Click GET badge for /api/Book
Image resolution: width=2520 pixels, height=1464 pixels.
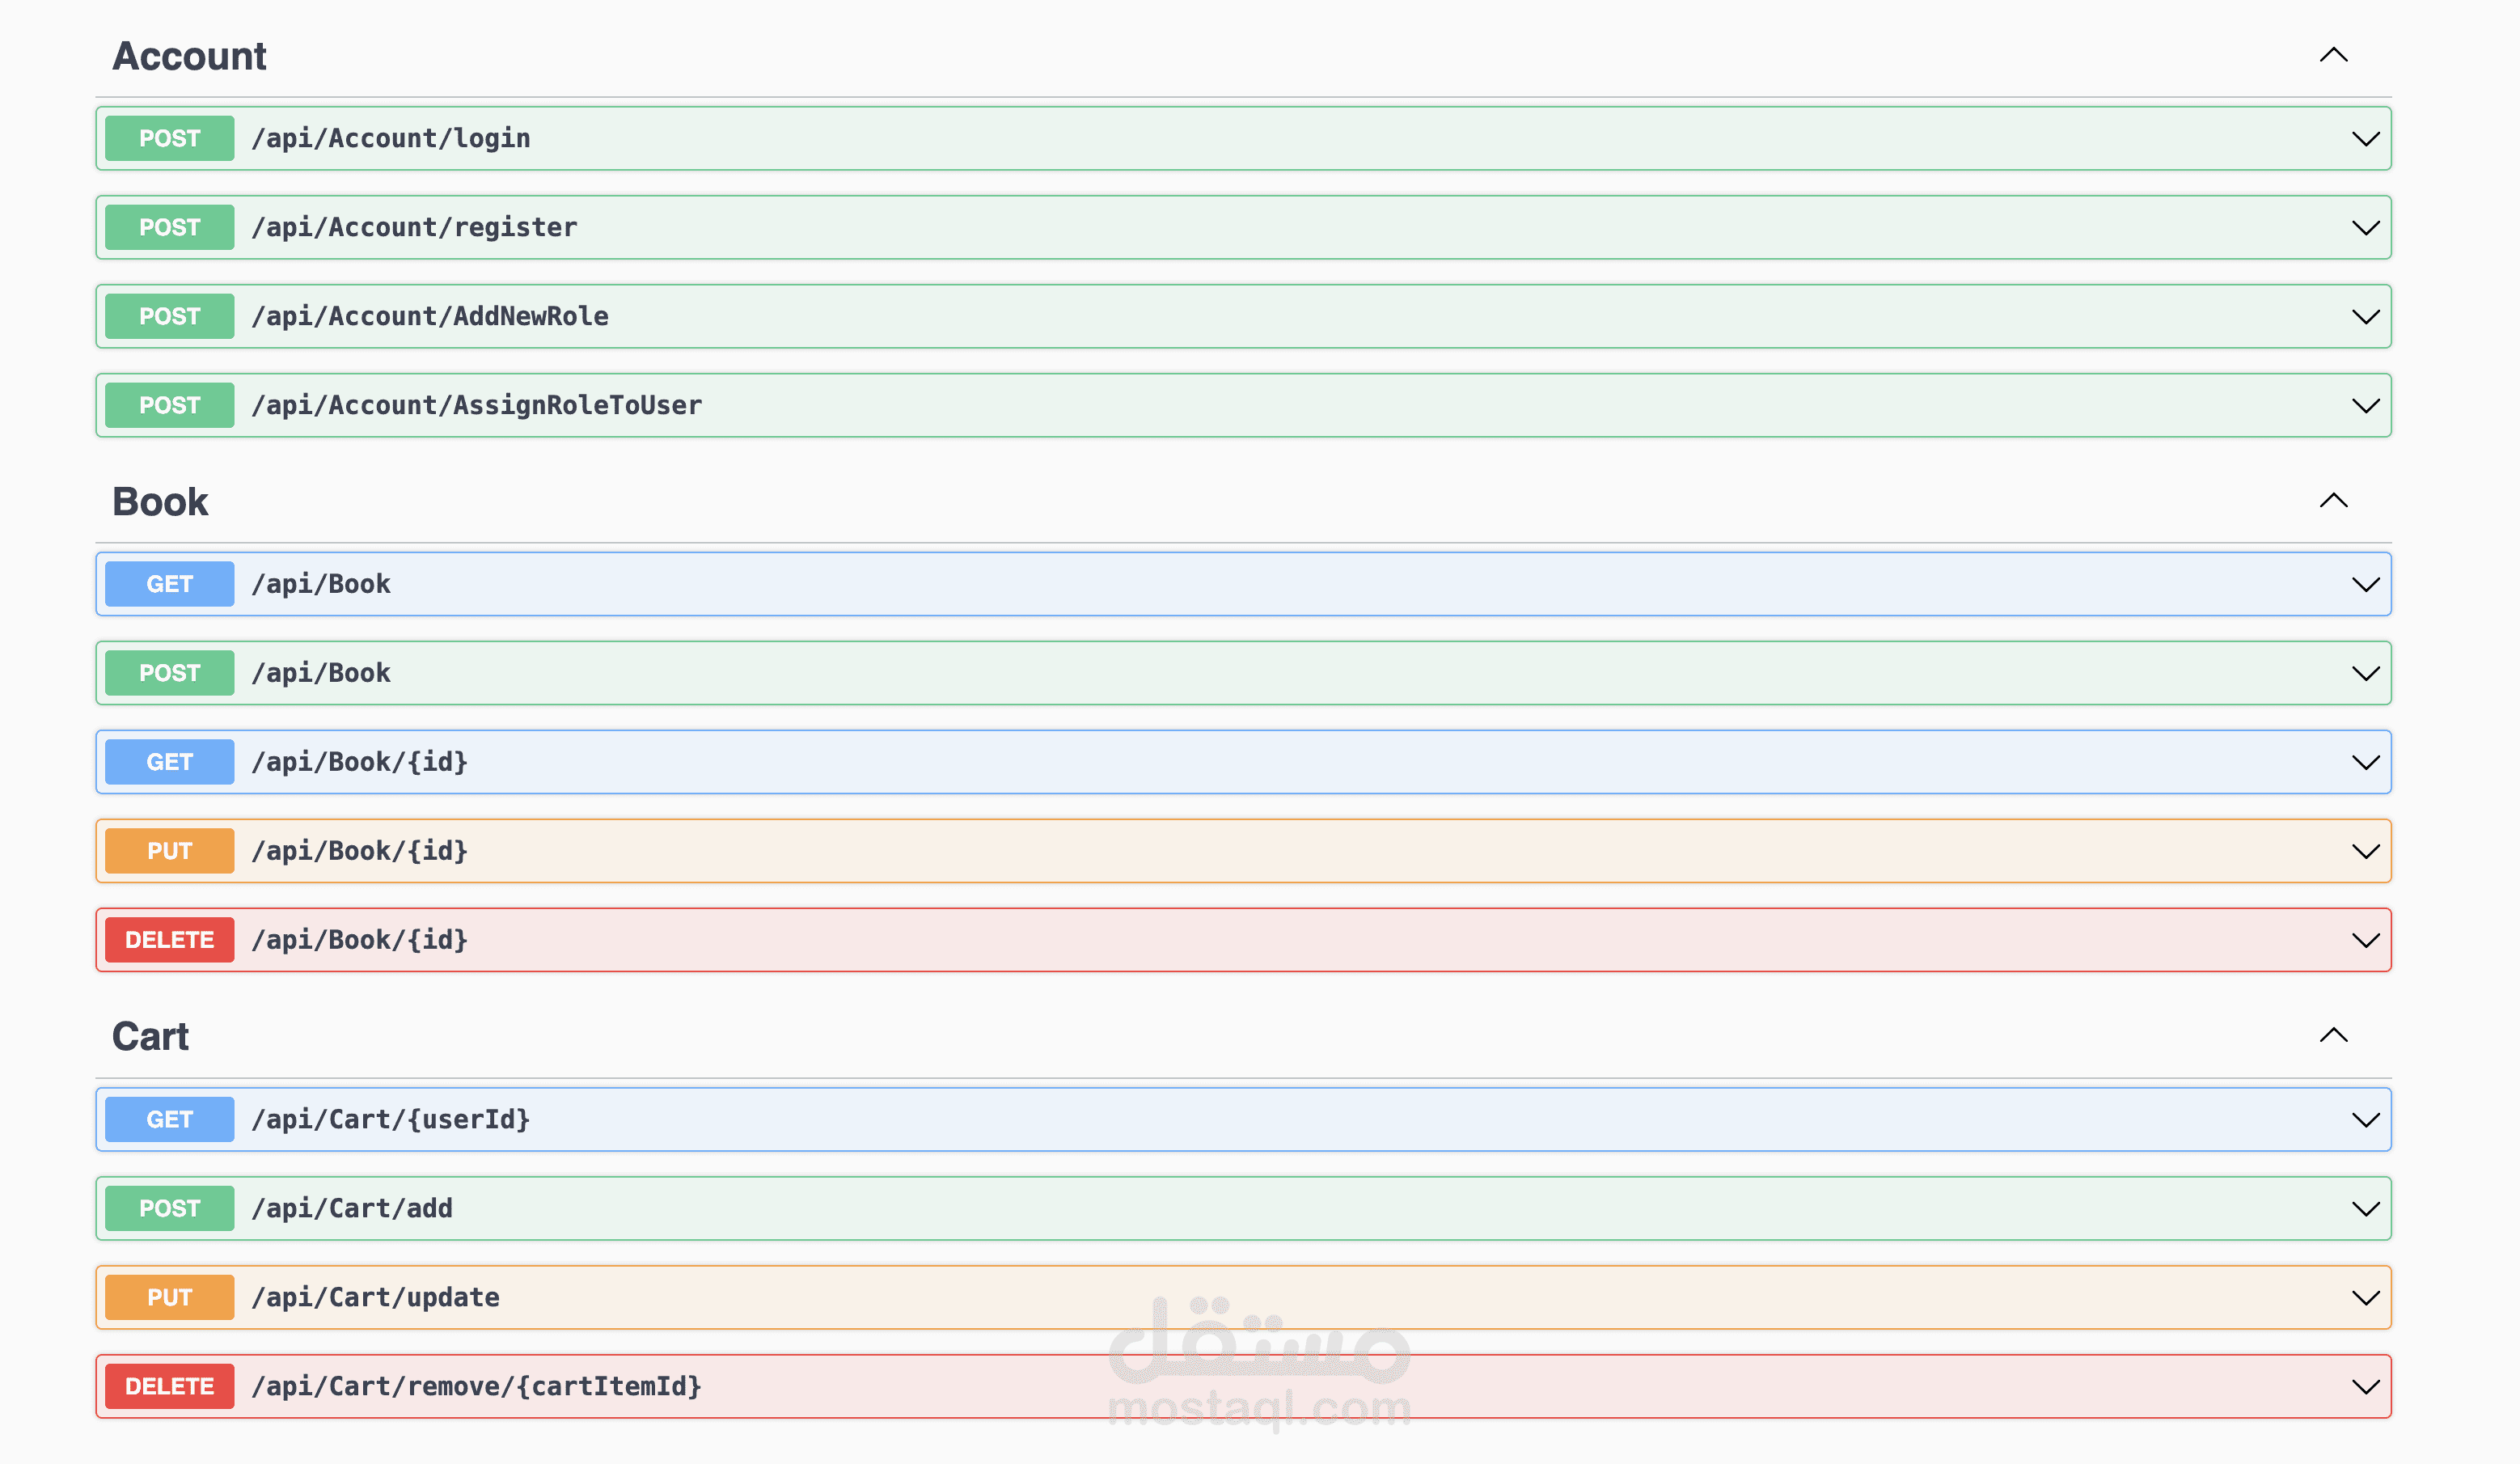click(169, 584)
